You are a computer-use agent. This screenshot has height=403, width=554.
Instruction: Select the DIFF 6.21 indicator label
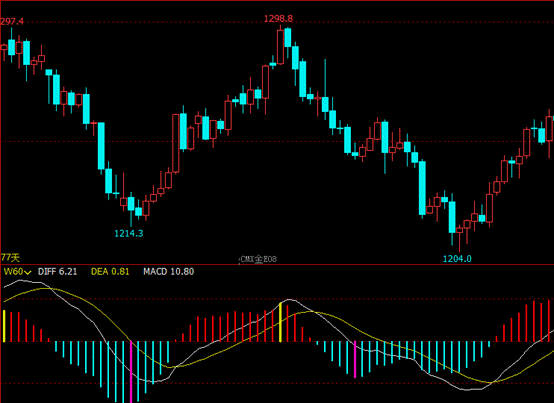57,272
